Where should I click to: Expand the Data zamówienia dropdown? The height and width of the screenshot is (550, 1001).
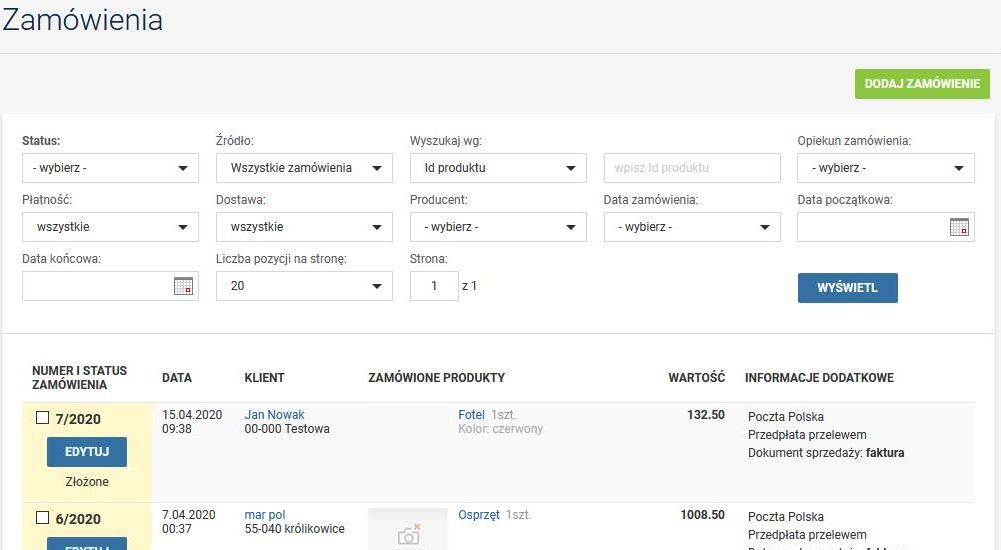tap(692, 227)
